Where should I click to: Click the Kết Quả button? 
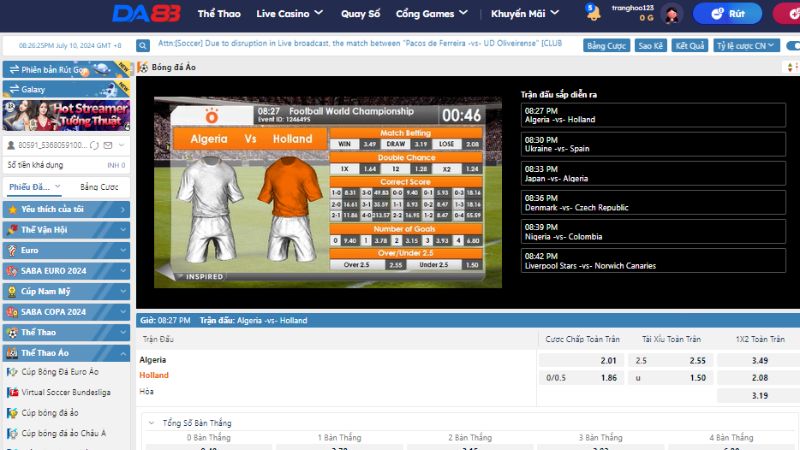[x=689, y=46]
